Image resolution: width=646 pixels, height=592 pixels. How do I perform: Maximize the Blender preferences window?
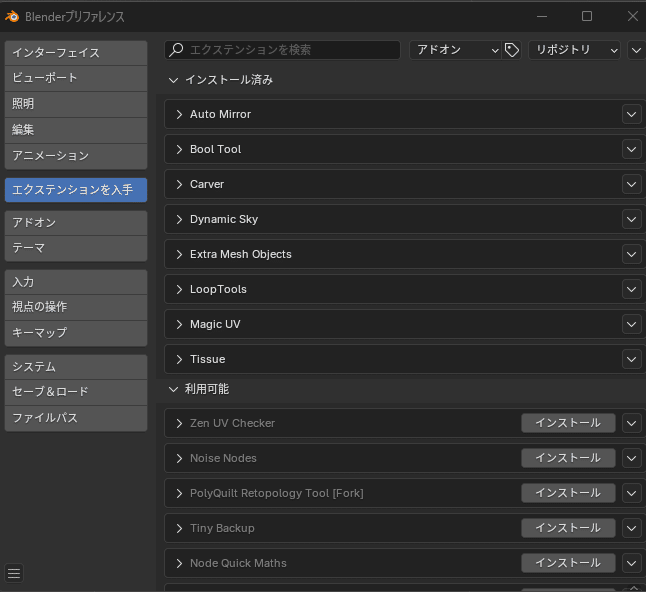pyautogui.click(x=587, y=16)
